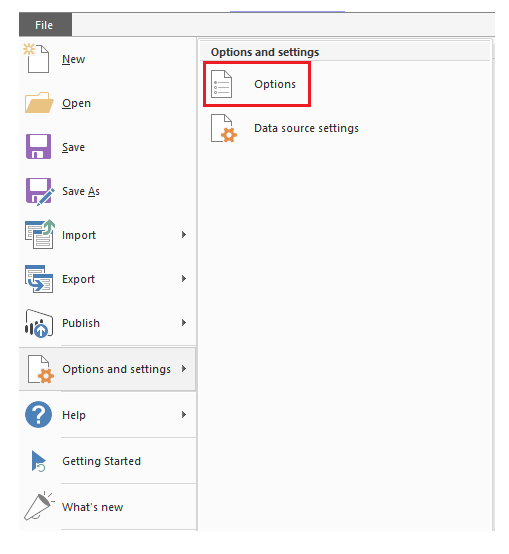
Task: Choose Open from the File menu
Action: [107, 103]
